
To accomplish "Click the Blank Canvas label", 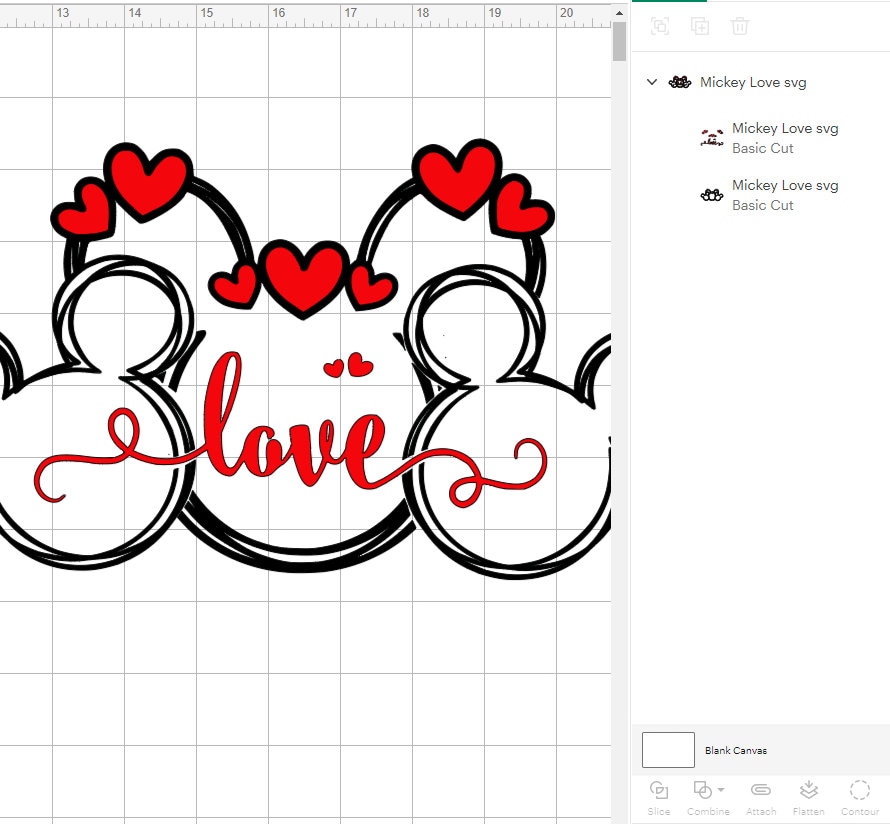I will point(736,749).
